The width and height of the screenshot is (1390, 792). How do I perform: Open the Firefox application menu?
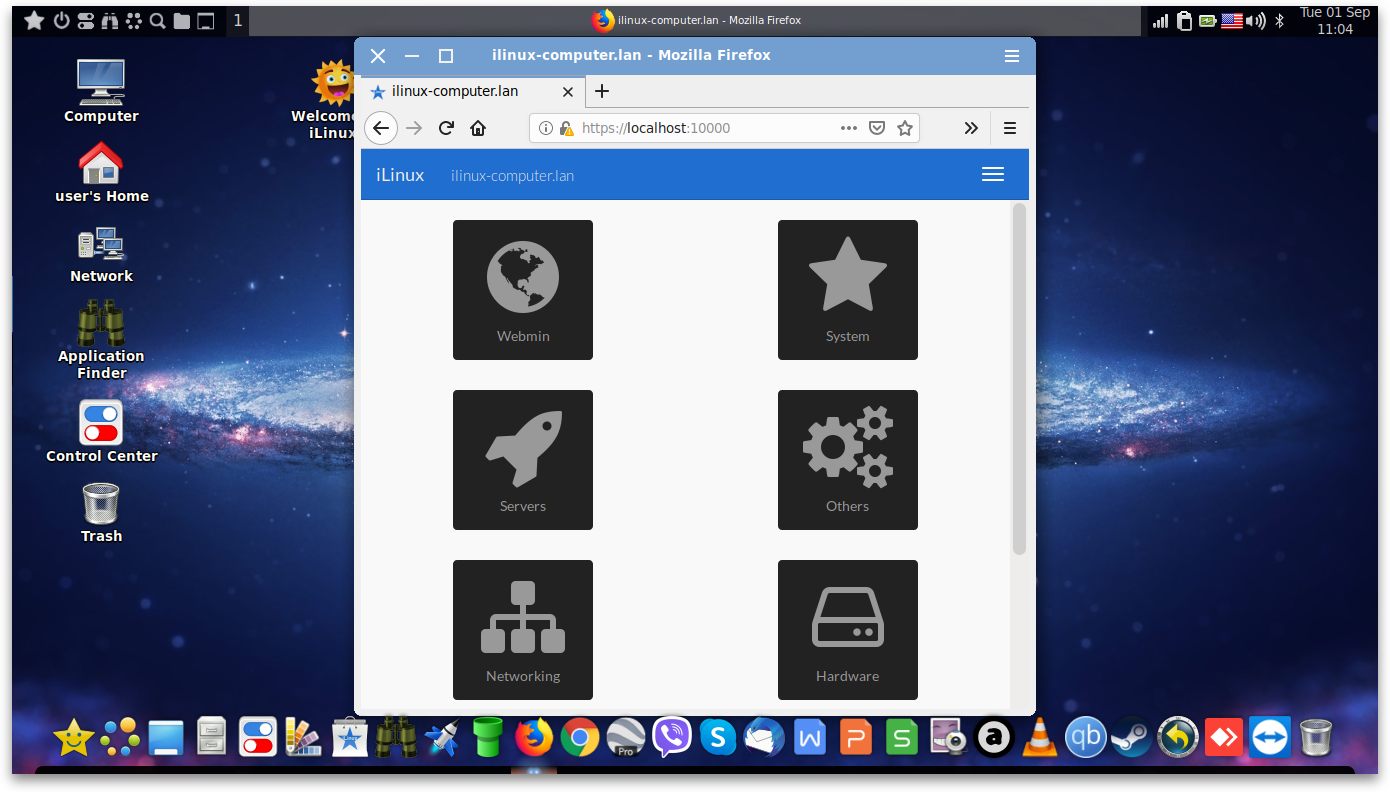(1010, 128)
